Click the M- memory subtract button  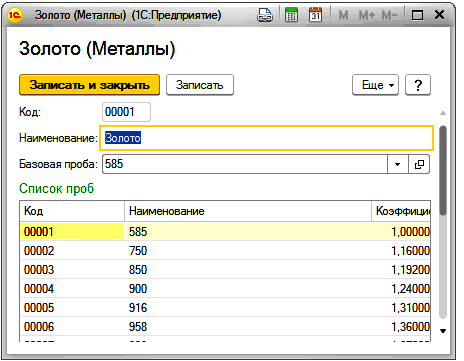click(x=389, y=15)
